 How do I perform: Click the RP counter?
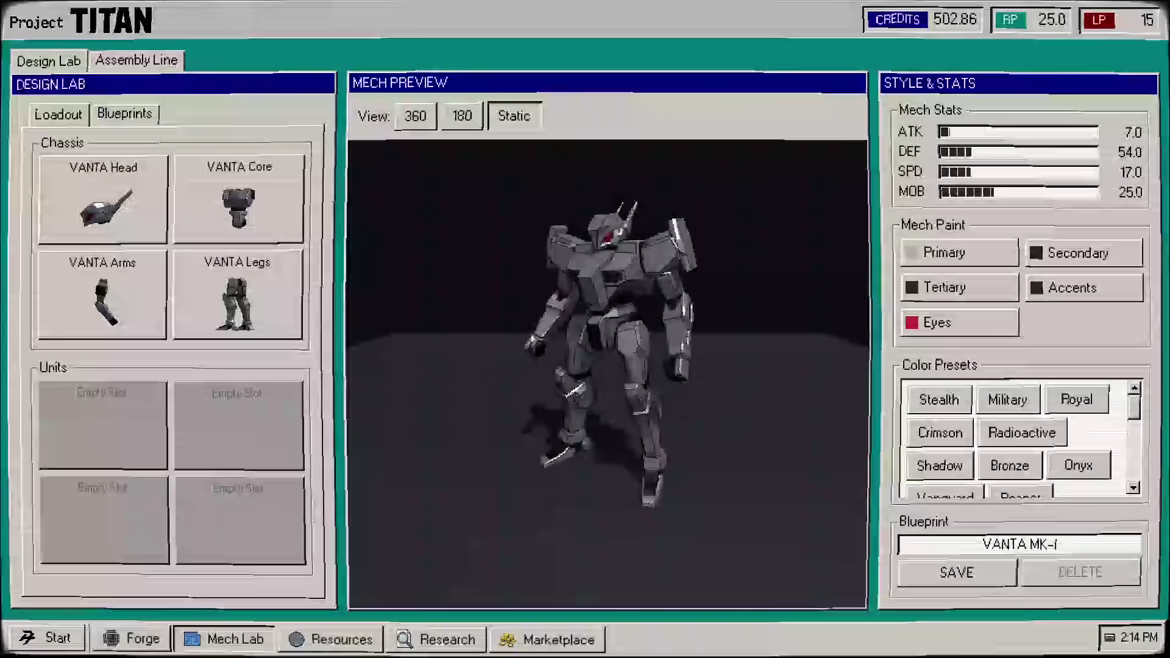(1032, 19)
